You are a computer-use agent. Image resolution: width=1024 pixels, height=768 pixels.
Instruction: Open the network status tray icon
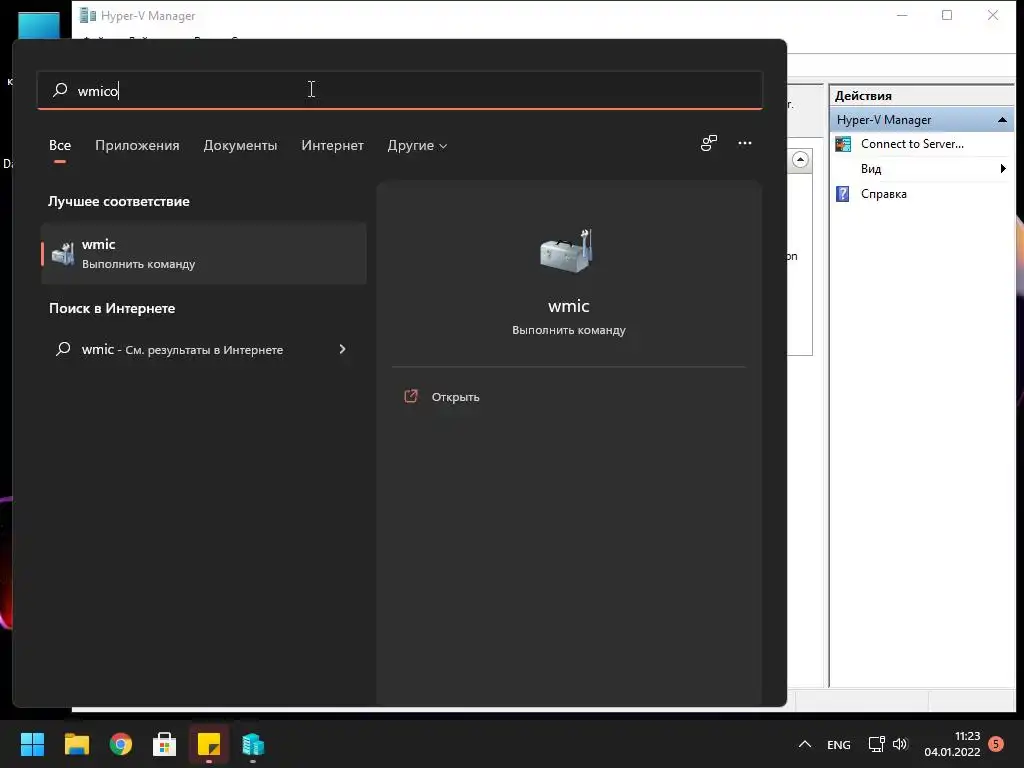(x=876, y=744)
